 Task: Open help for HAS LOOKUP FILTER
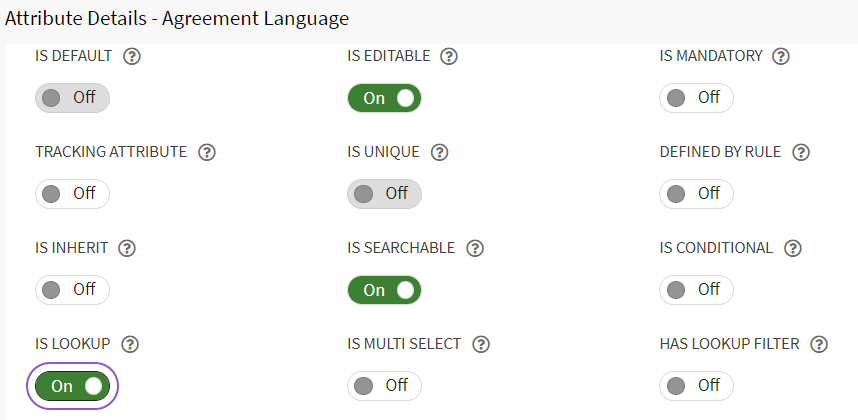click(x=819, y=344)
